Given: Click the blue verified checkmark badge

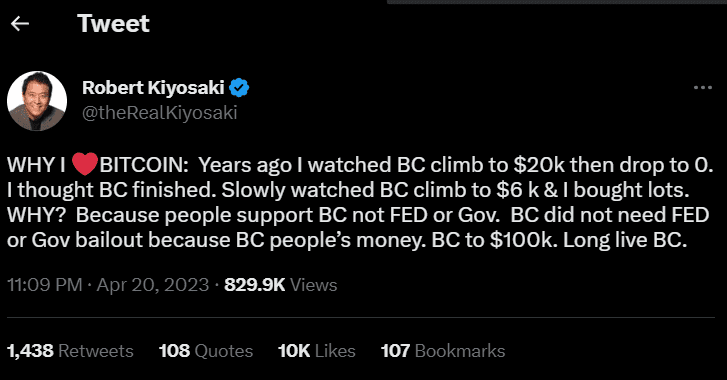Looking at the screenshot, I should coord(239,88).
